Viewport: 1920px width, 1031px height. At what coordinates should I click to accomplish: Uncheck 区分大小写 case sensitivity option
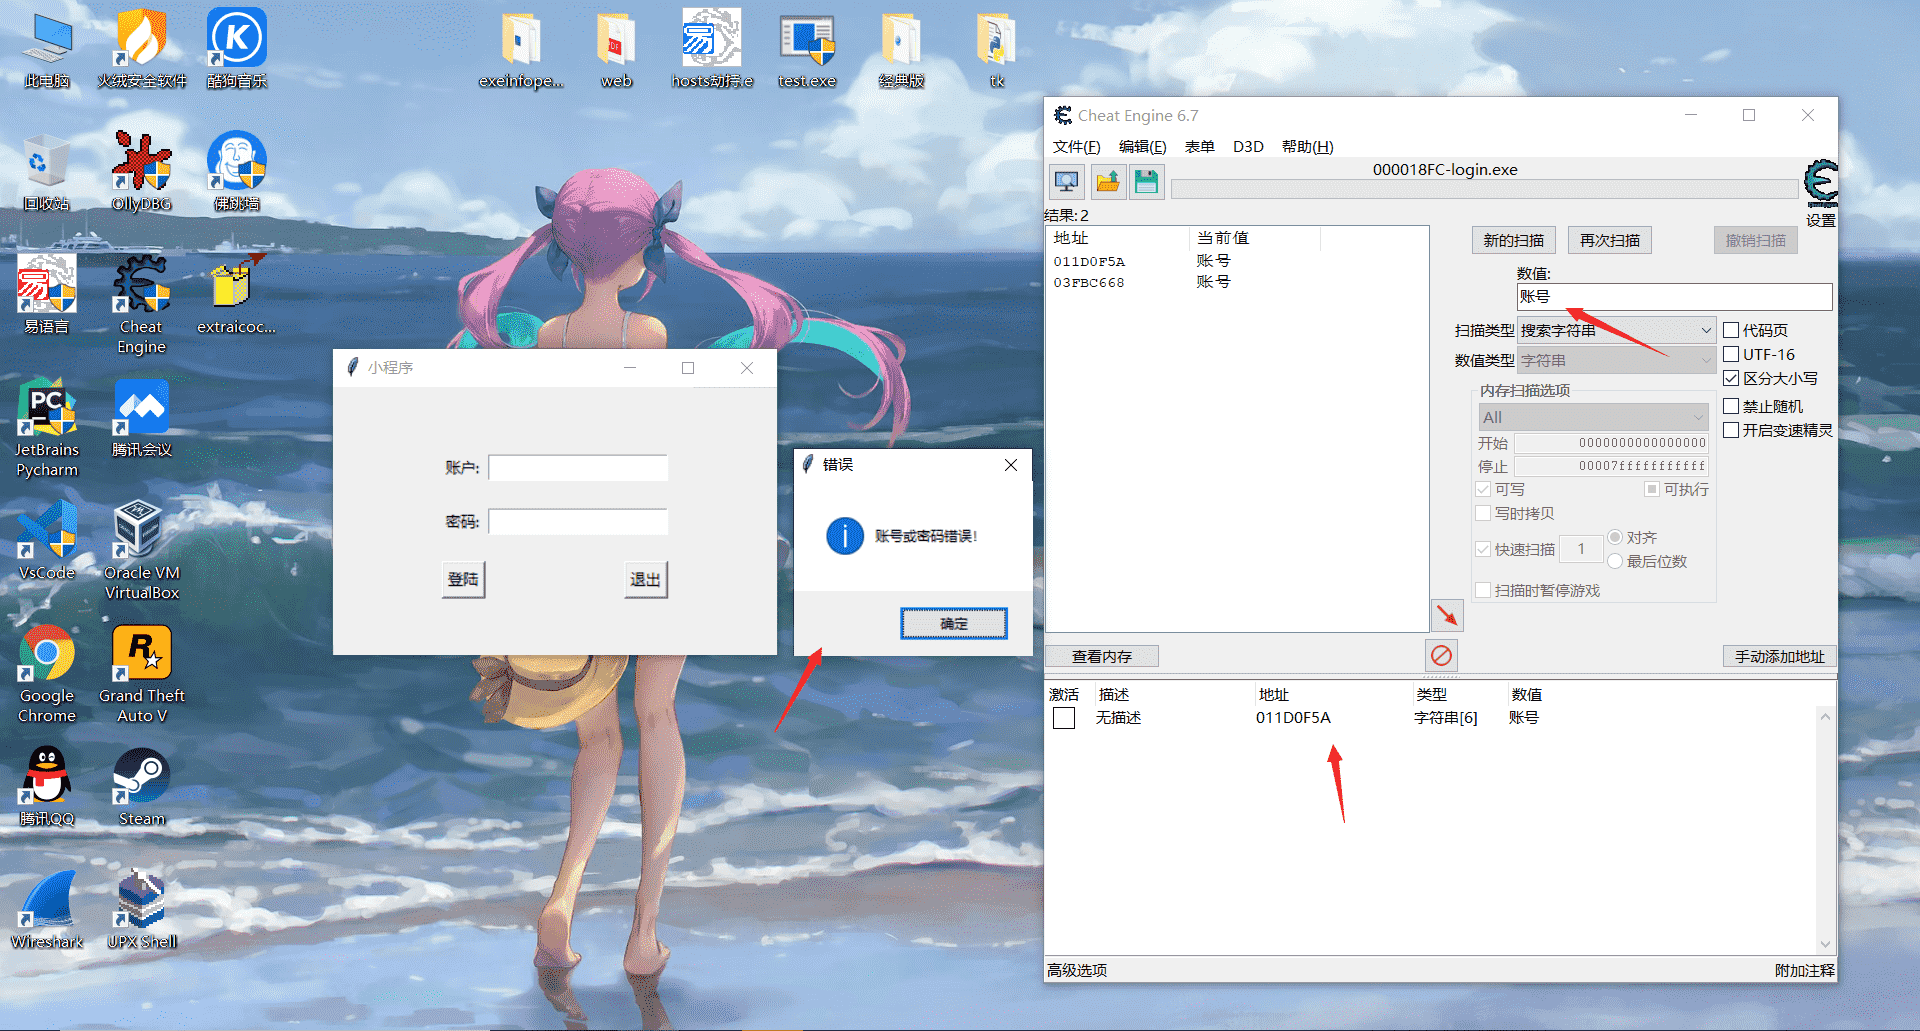click(x=1731, y=378)
